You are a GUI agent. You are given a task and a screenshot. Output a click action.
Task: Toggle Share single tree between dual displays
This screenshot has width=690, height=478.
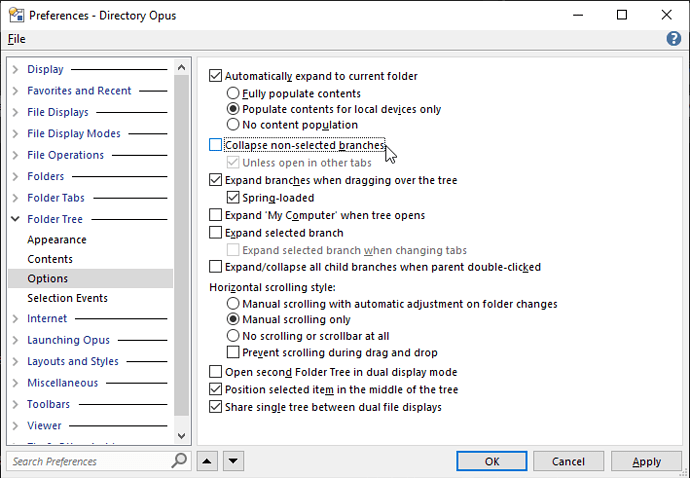pos(215,407)
